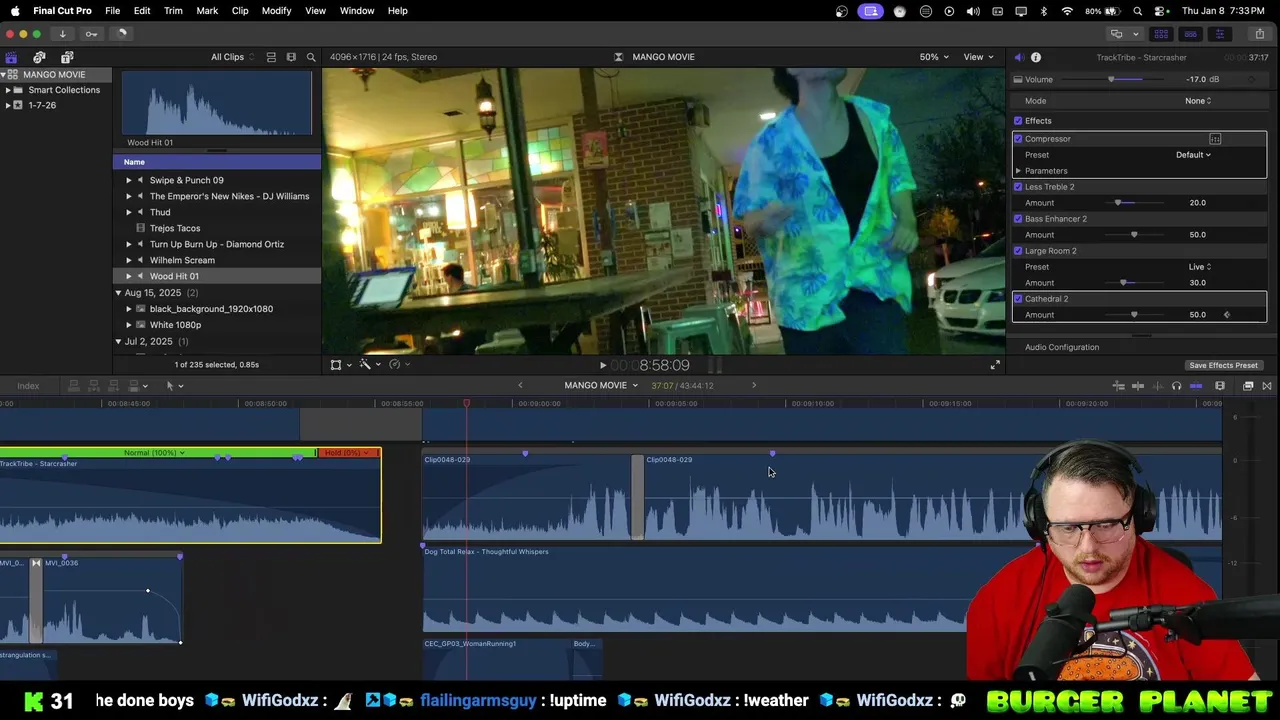1280x720 pixels.
Task: Open the Clip menu
Action: point(240,11)
